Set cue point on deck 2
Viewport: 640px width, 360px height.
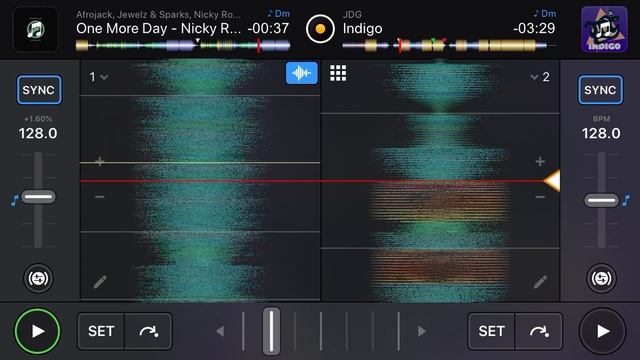coord(491,331)
